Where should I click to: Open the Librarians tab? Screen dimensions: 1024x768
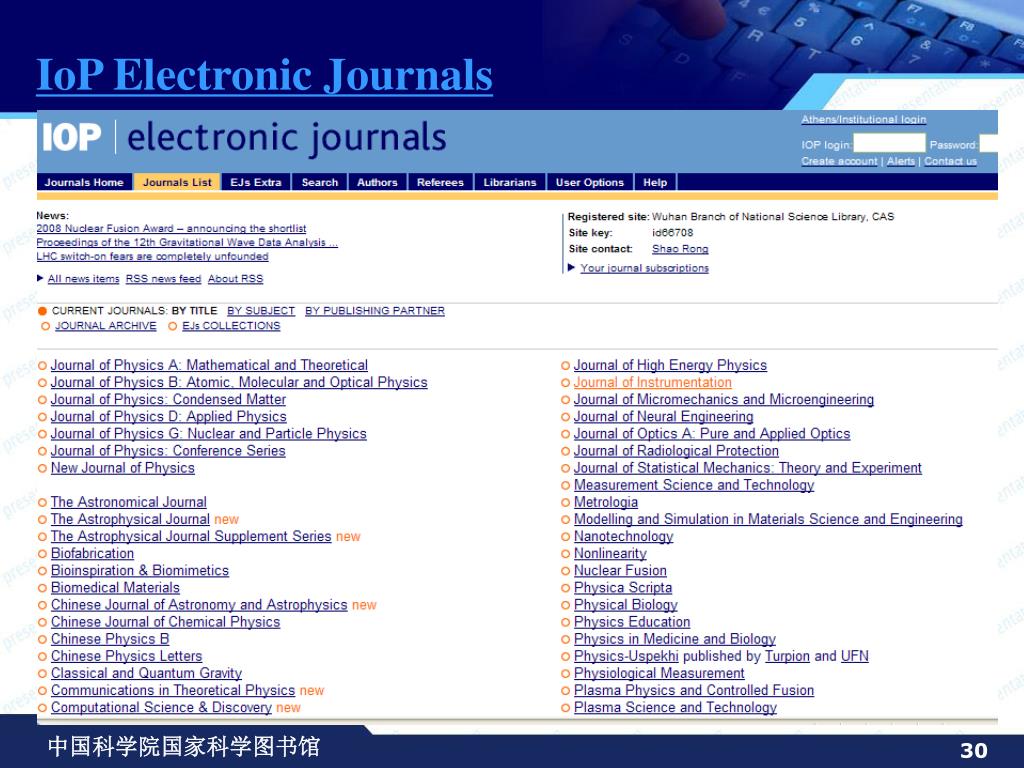[x=509, y=182]
